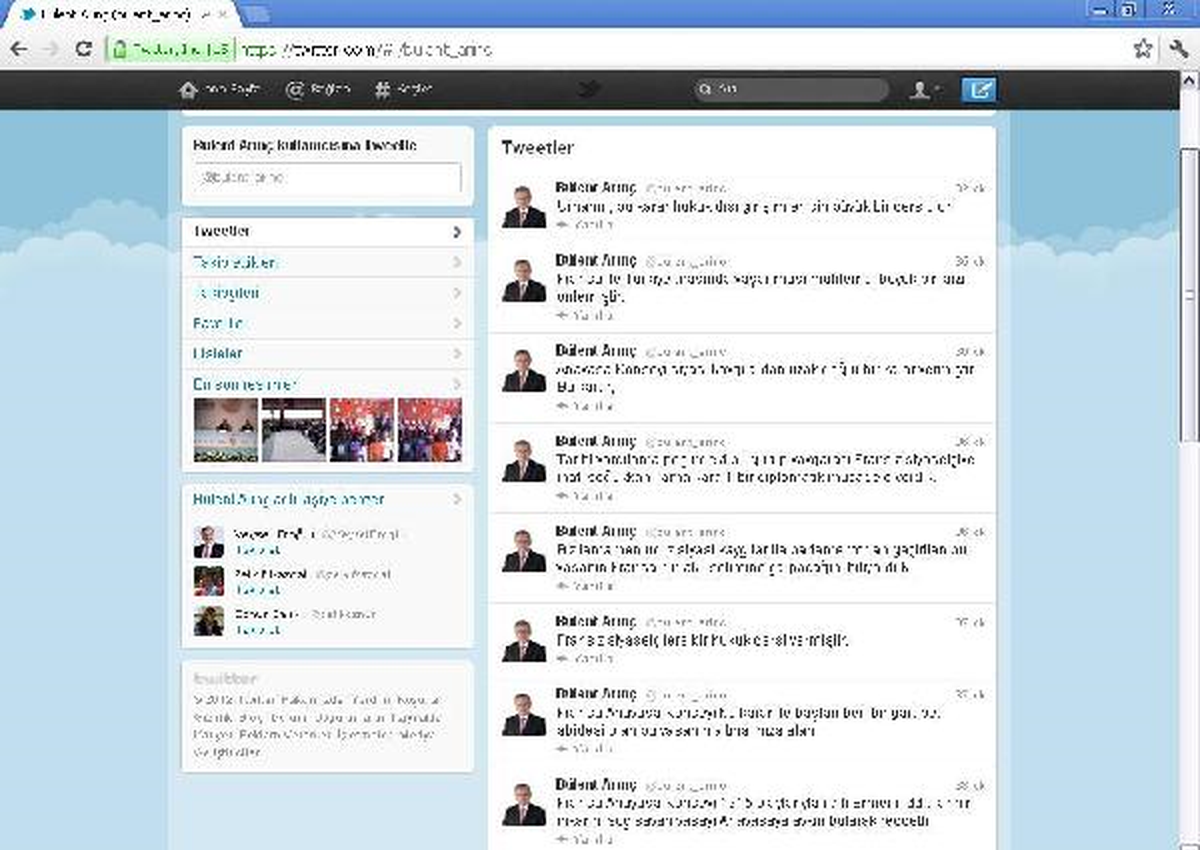
Task: Reply to tweet containing 'hukuk dışı girişimler'
Action: click(x=585, y=225)
